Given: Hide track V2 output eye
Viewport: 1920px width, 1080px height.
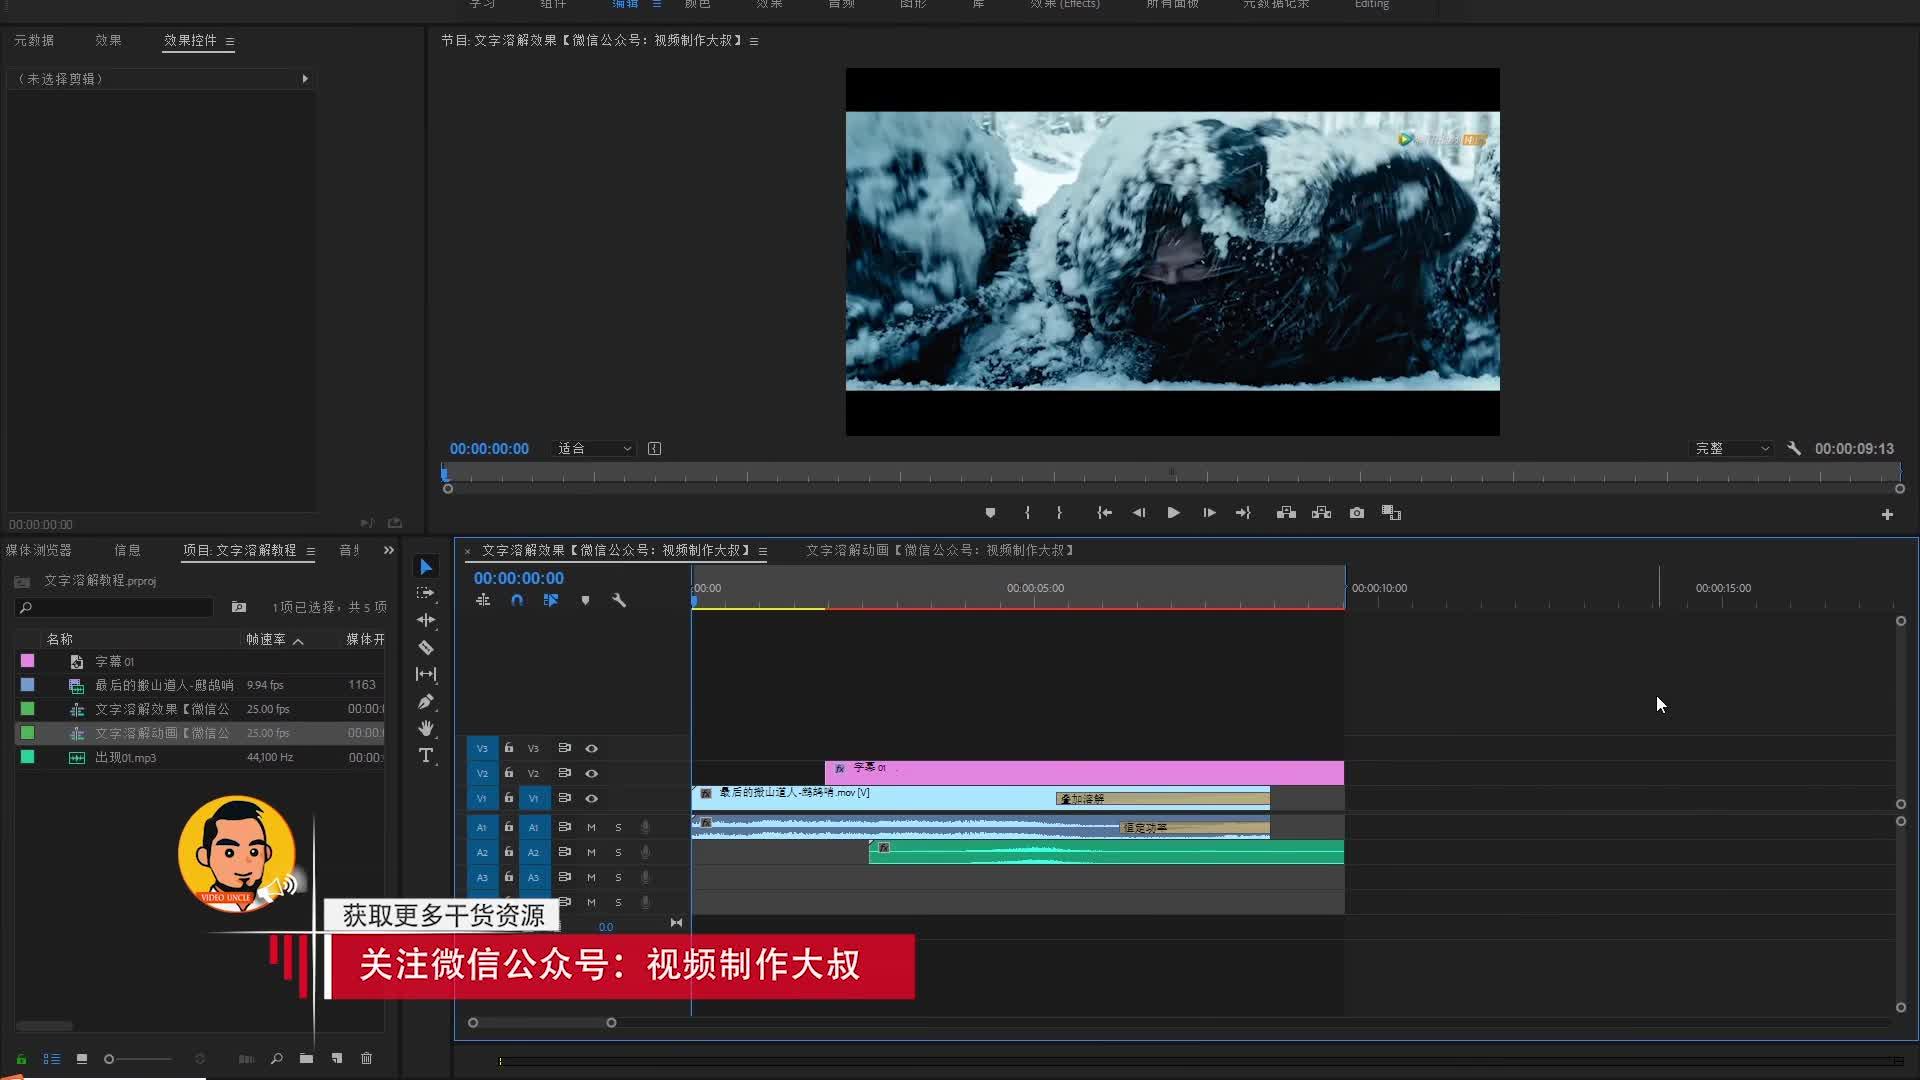Looking at the screenshot, I should [591, 773].
